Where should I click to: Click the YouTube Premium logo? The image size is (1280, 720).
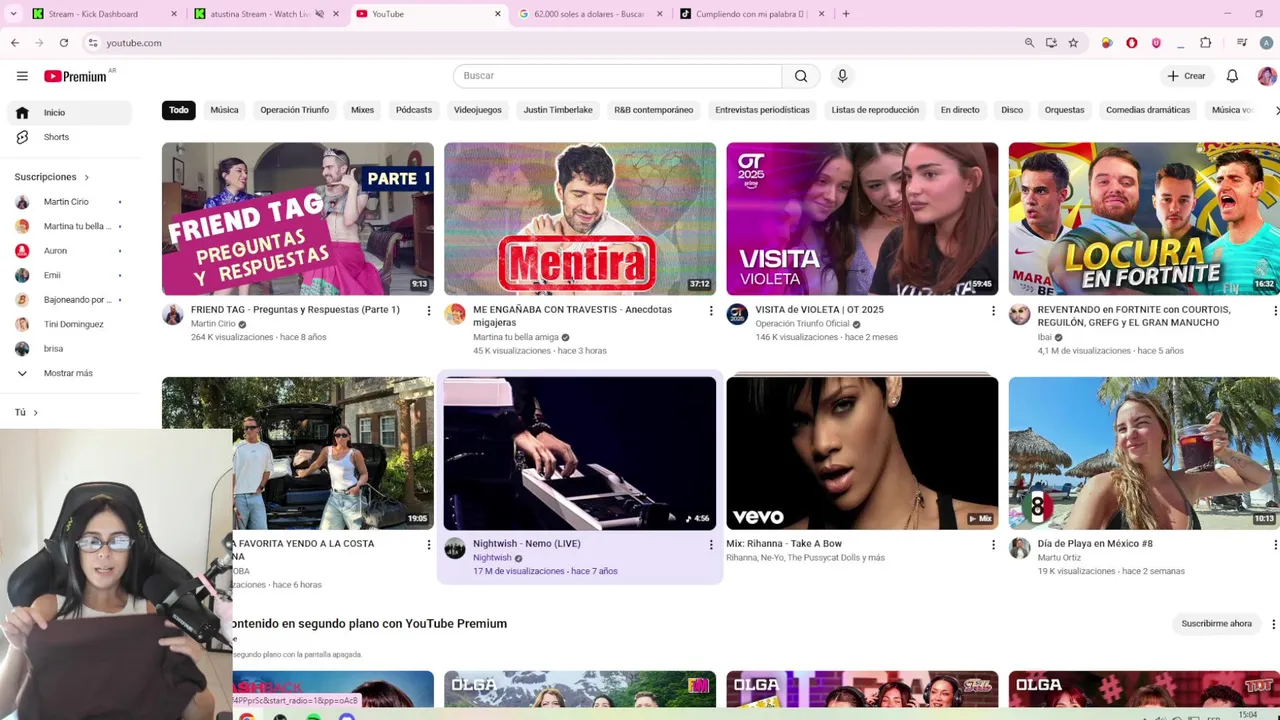point(75,76)
